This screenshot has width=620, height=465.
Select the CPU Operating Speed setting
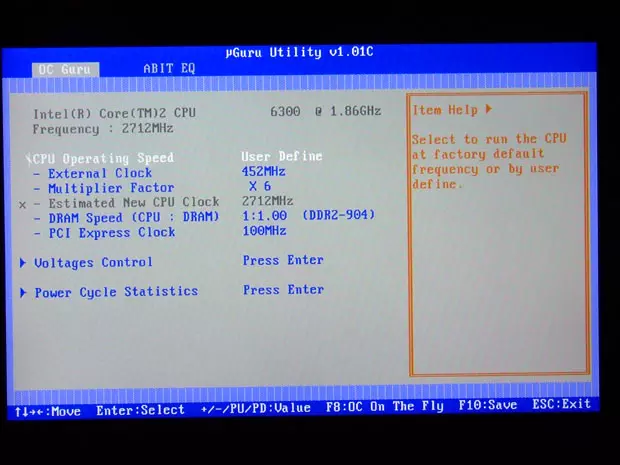pyautogui.click(x=104, y=158)
